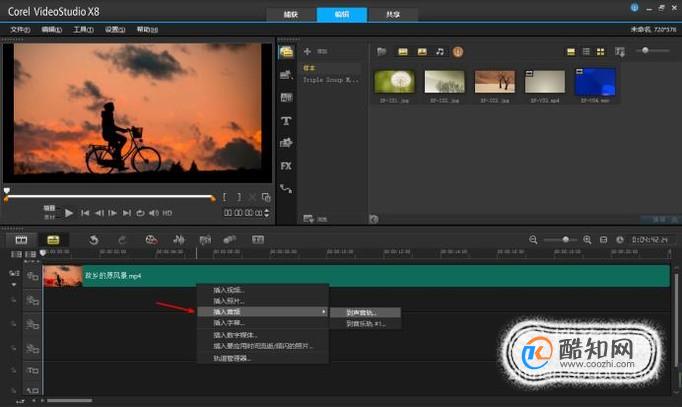
Task: Toggle repeat playback
Action: pyautogui.click(x=140, y=213)
